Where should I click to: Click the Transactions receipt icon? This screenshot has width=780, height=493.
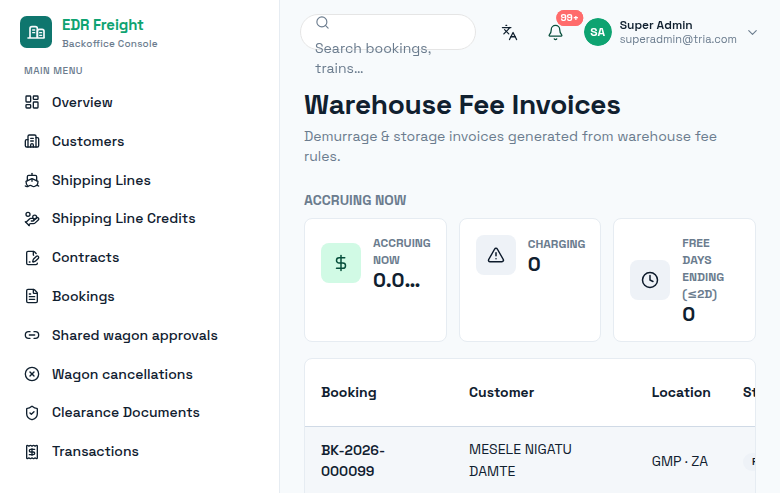pyautogui.click(x=32, y=452)
